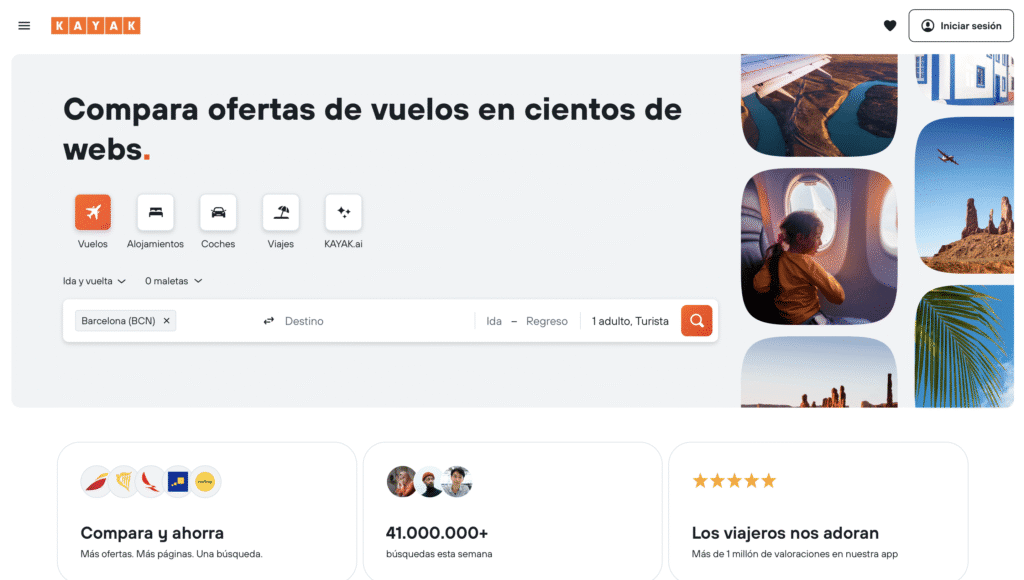Open the hamburger navigation menu
The height and width of the screenshot is (580, 1024).
(x=24, y=25)
